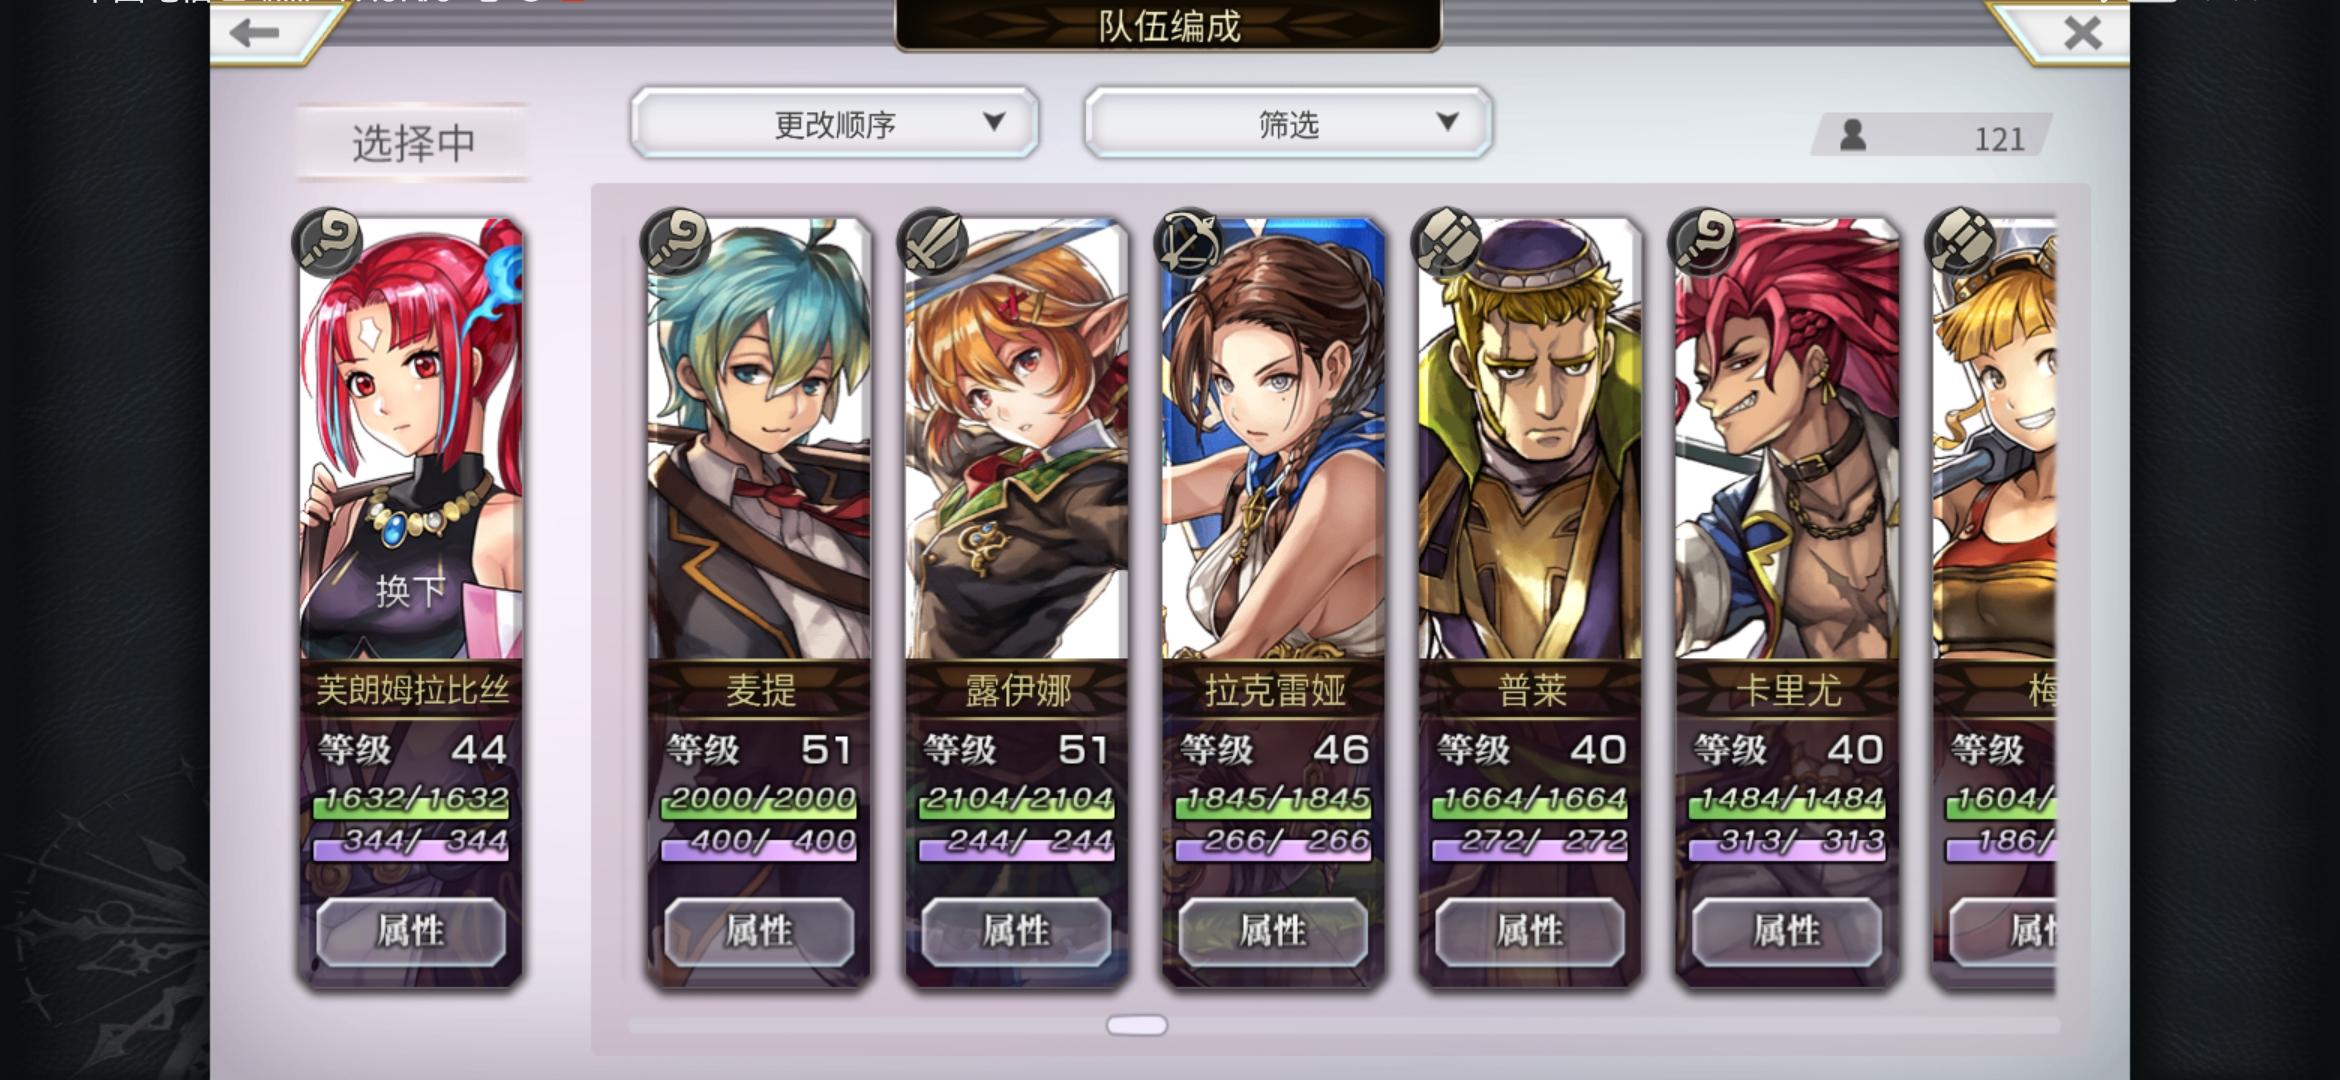Click the horizontal scrollbar handle

[1137, 1025]
